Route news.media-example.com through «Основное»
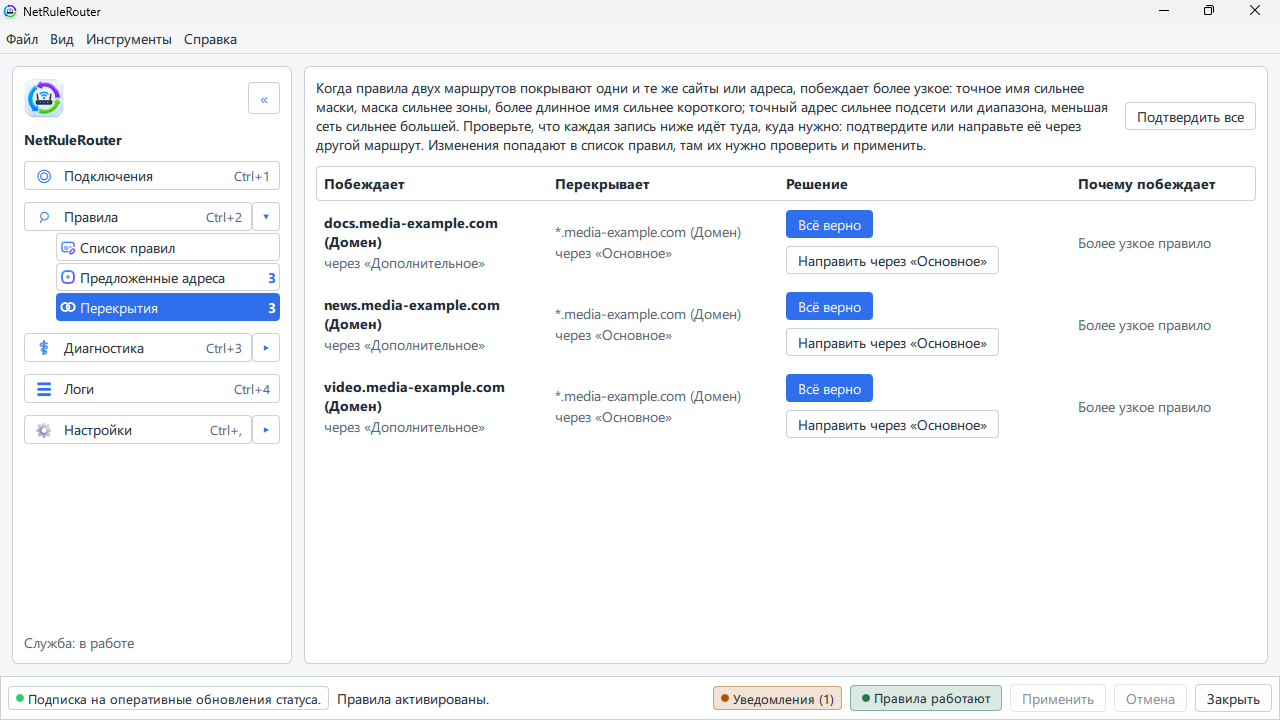The width and height of the screenshot is (1280, 720). (892, 342)
